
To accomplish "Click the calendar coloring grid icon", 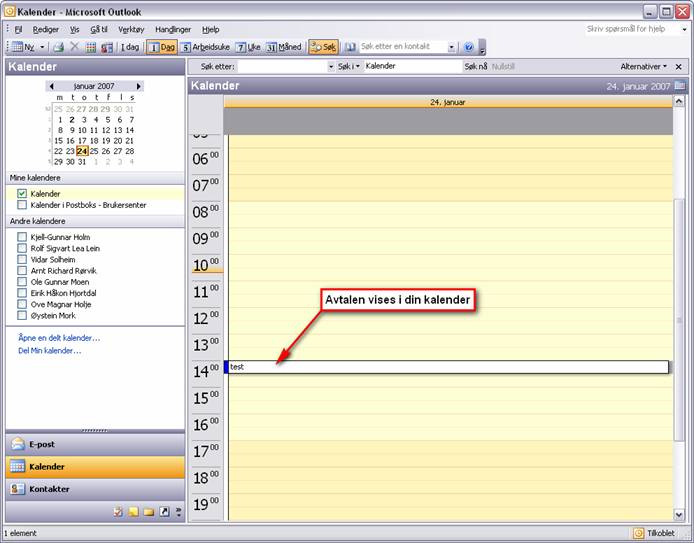I will tap(91, 47).
